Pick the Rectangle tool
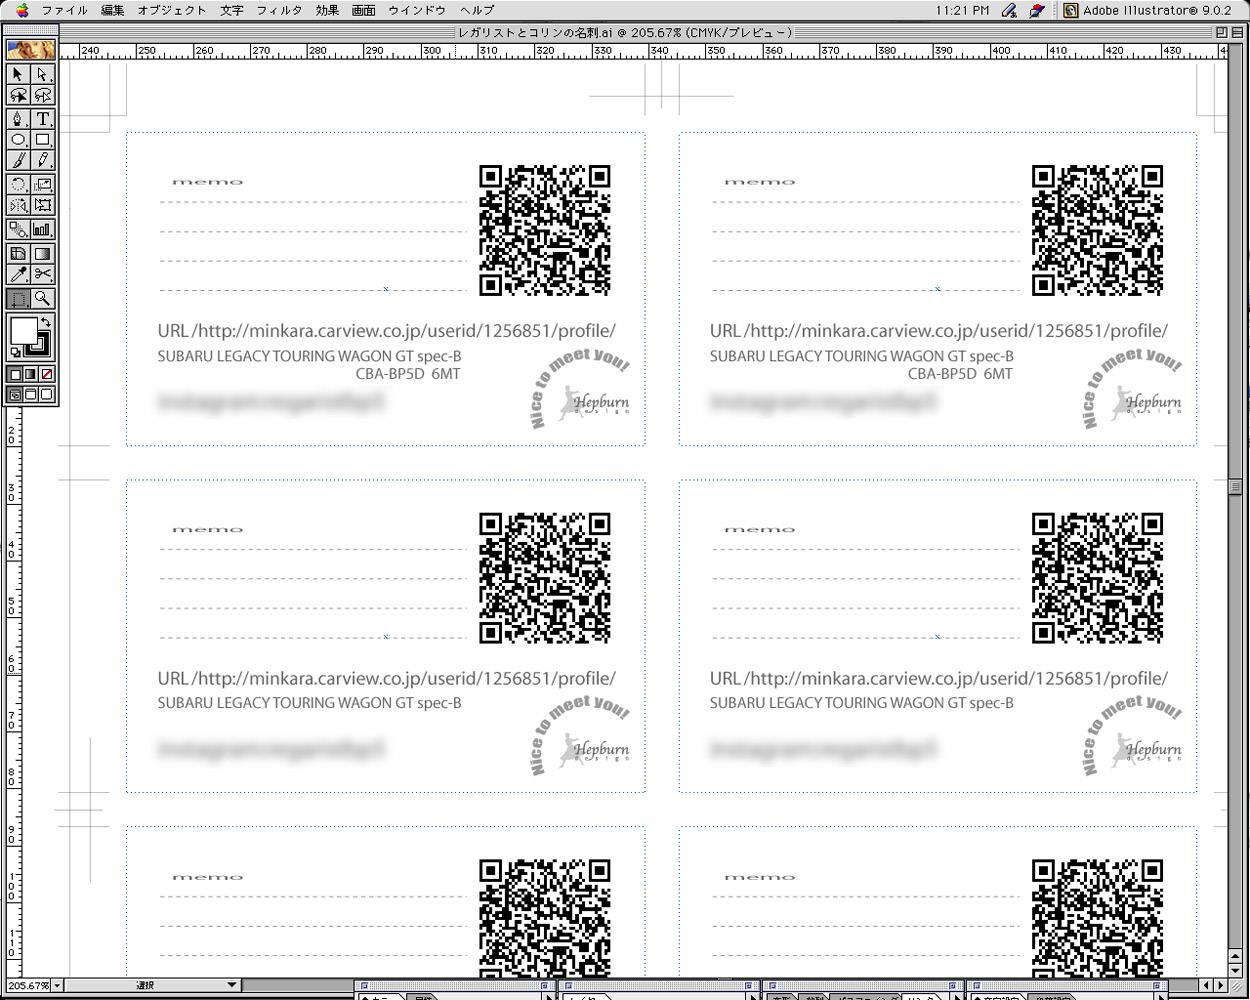The width and height of the screenshot is (1250, 1000). pyautogui.click(x=42, y=140)
